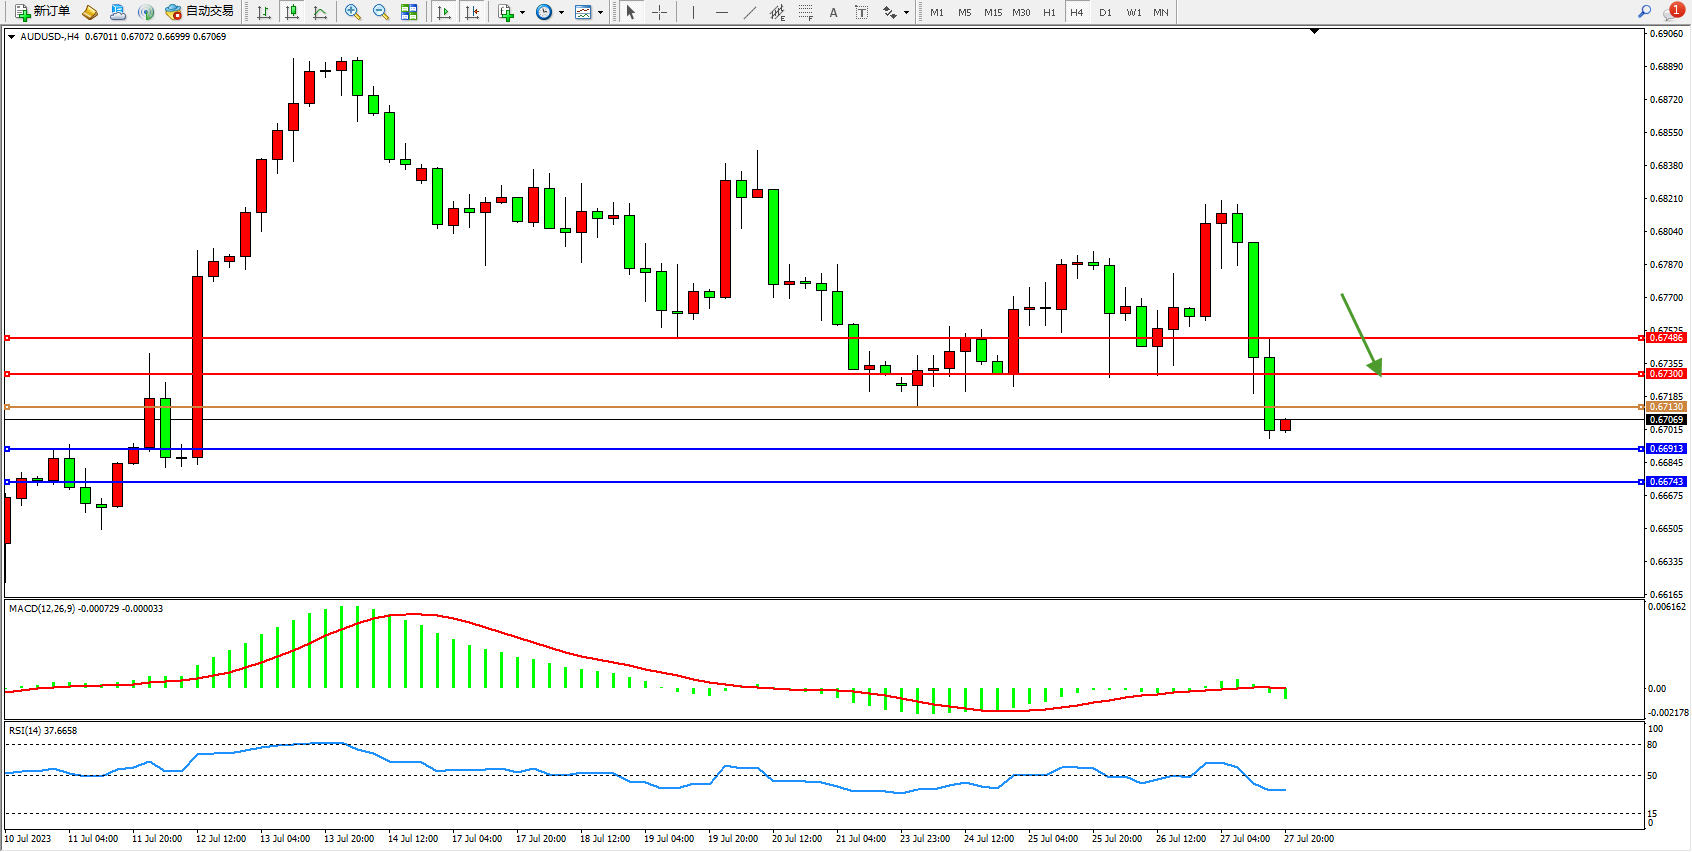Open the periodicity clock dropdown arrow
1692x852 pixels.
[561, 13]
